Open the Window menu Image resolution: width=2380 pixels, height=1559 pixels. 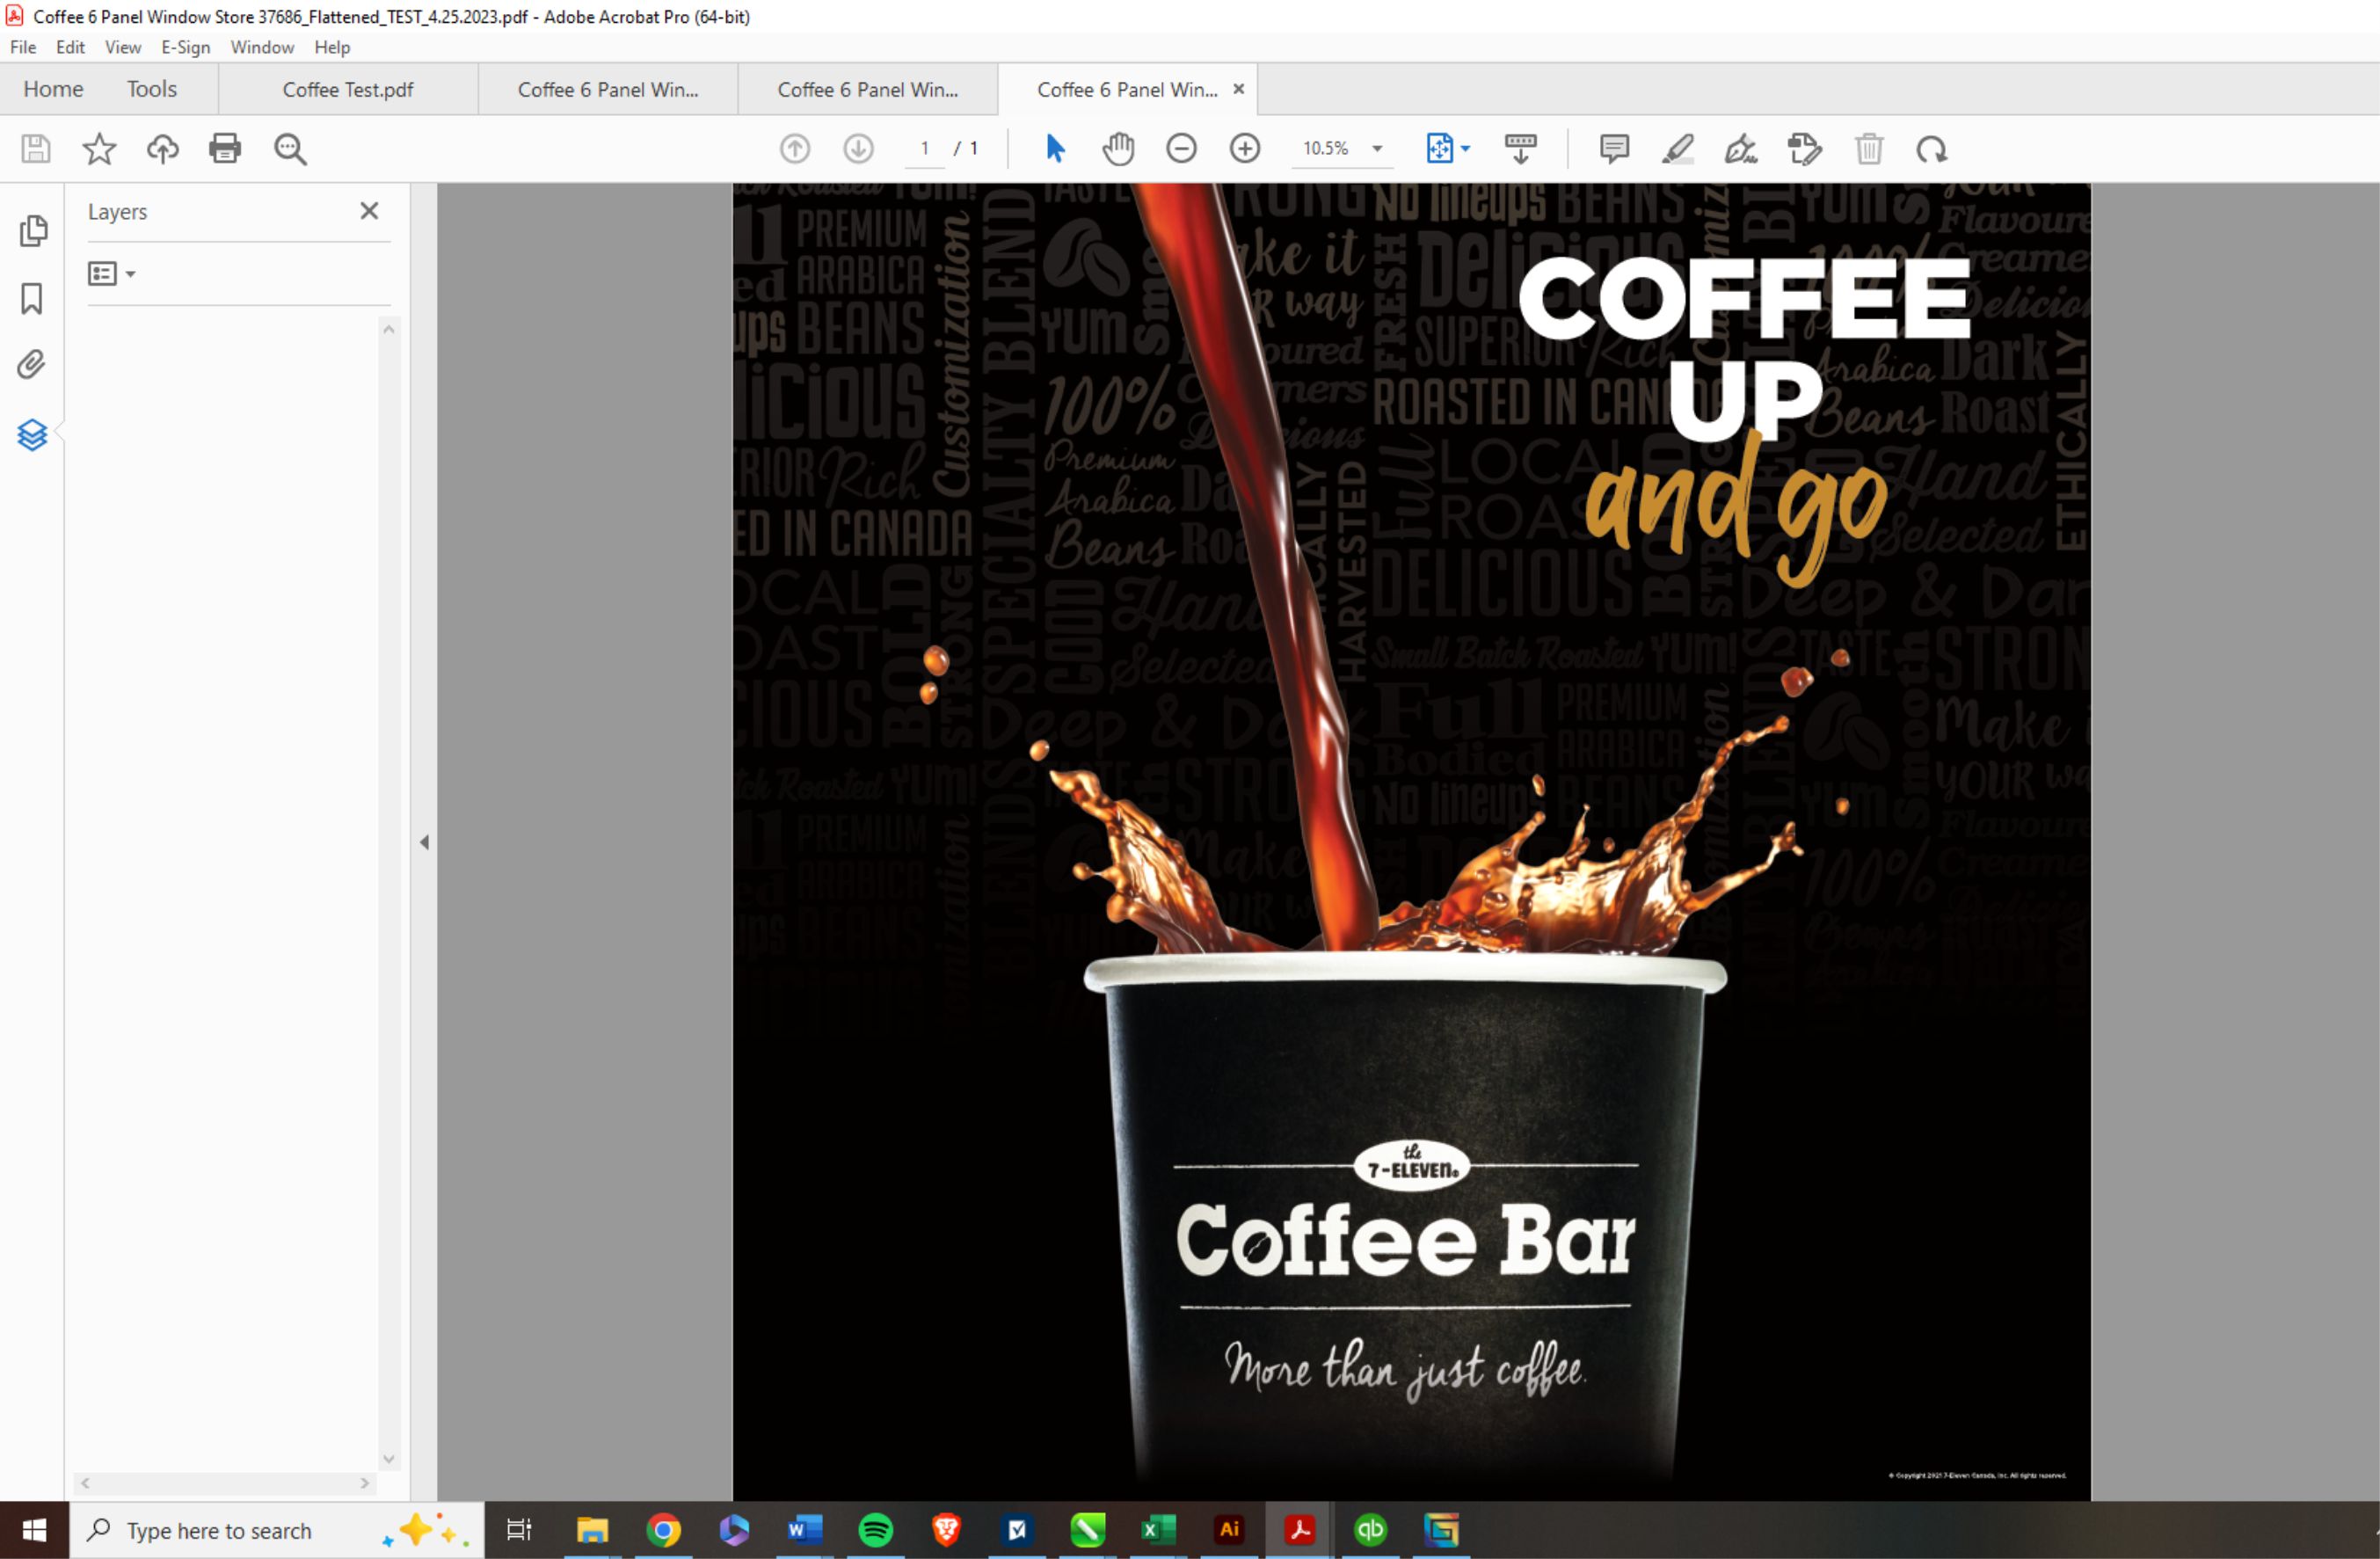pos(262,47)
